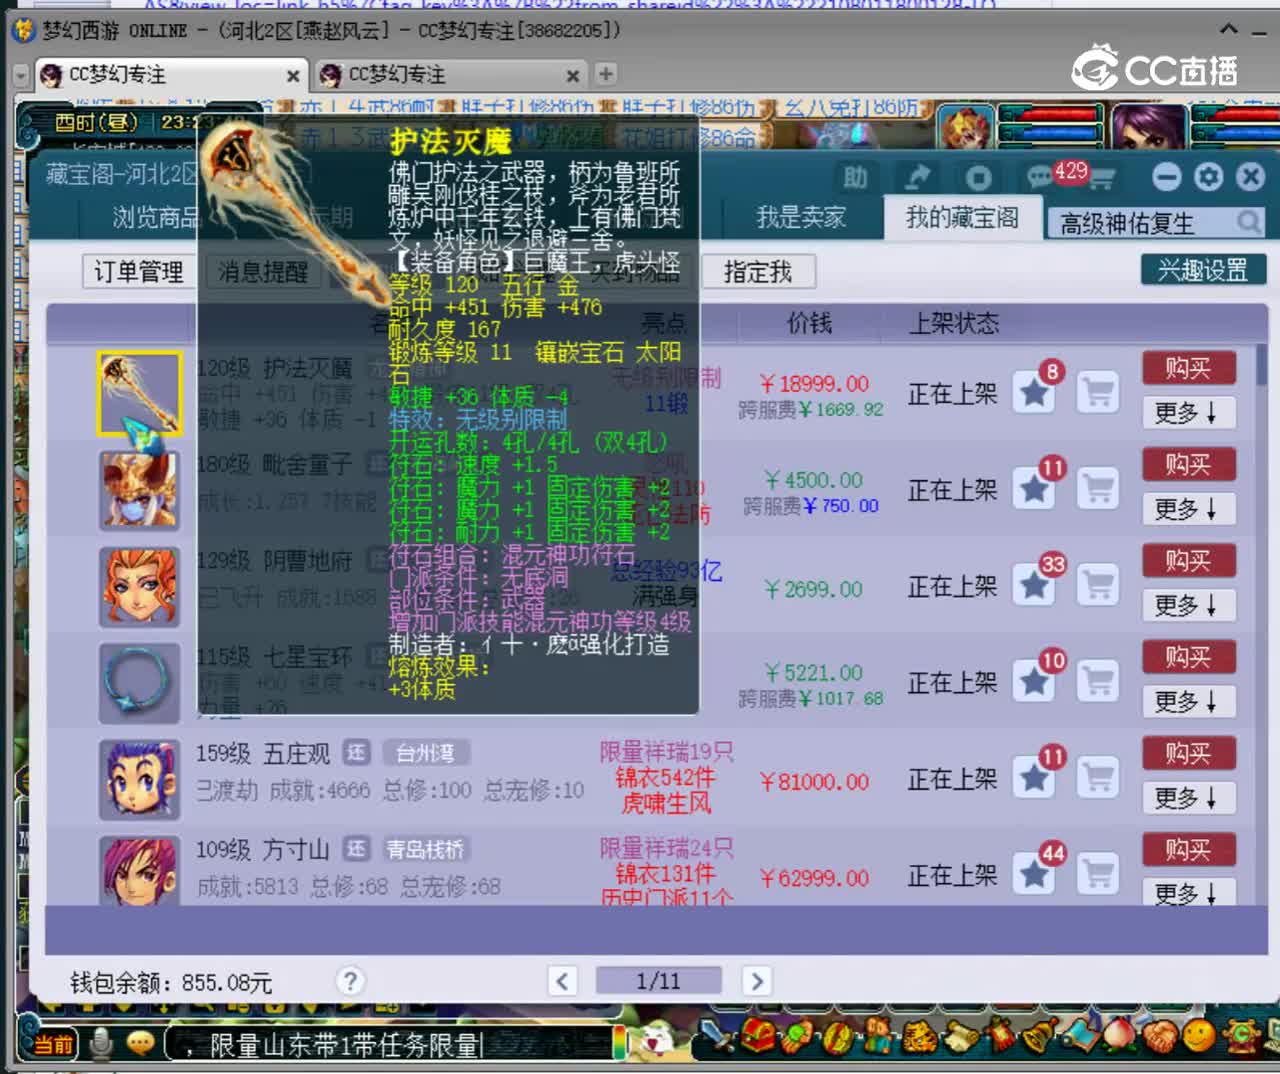Collapse the window with the top-right caret arrow
The width and height of the screenshot is (1280, 1074).
[1229, 28]
